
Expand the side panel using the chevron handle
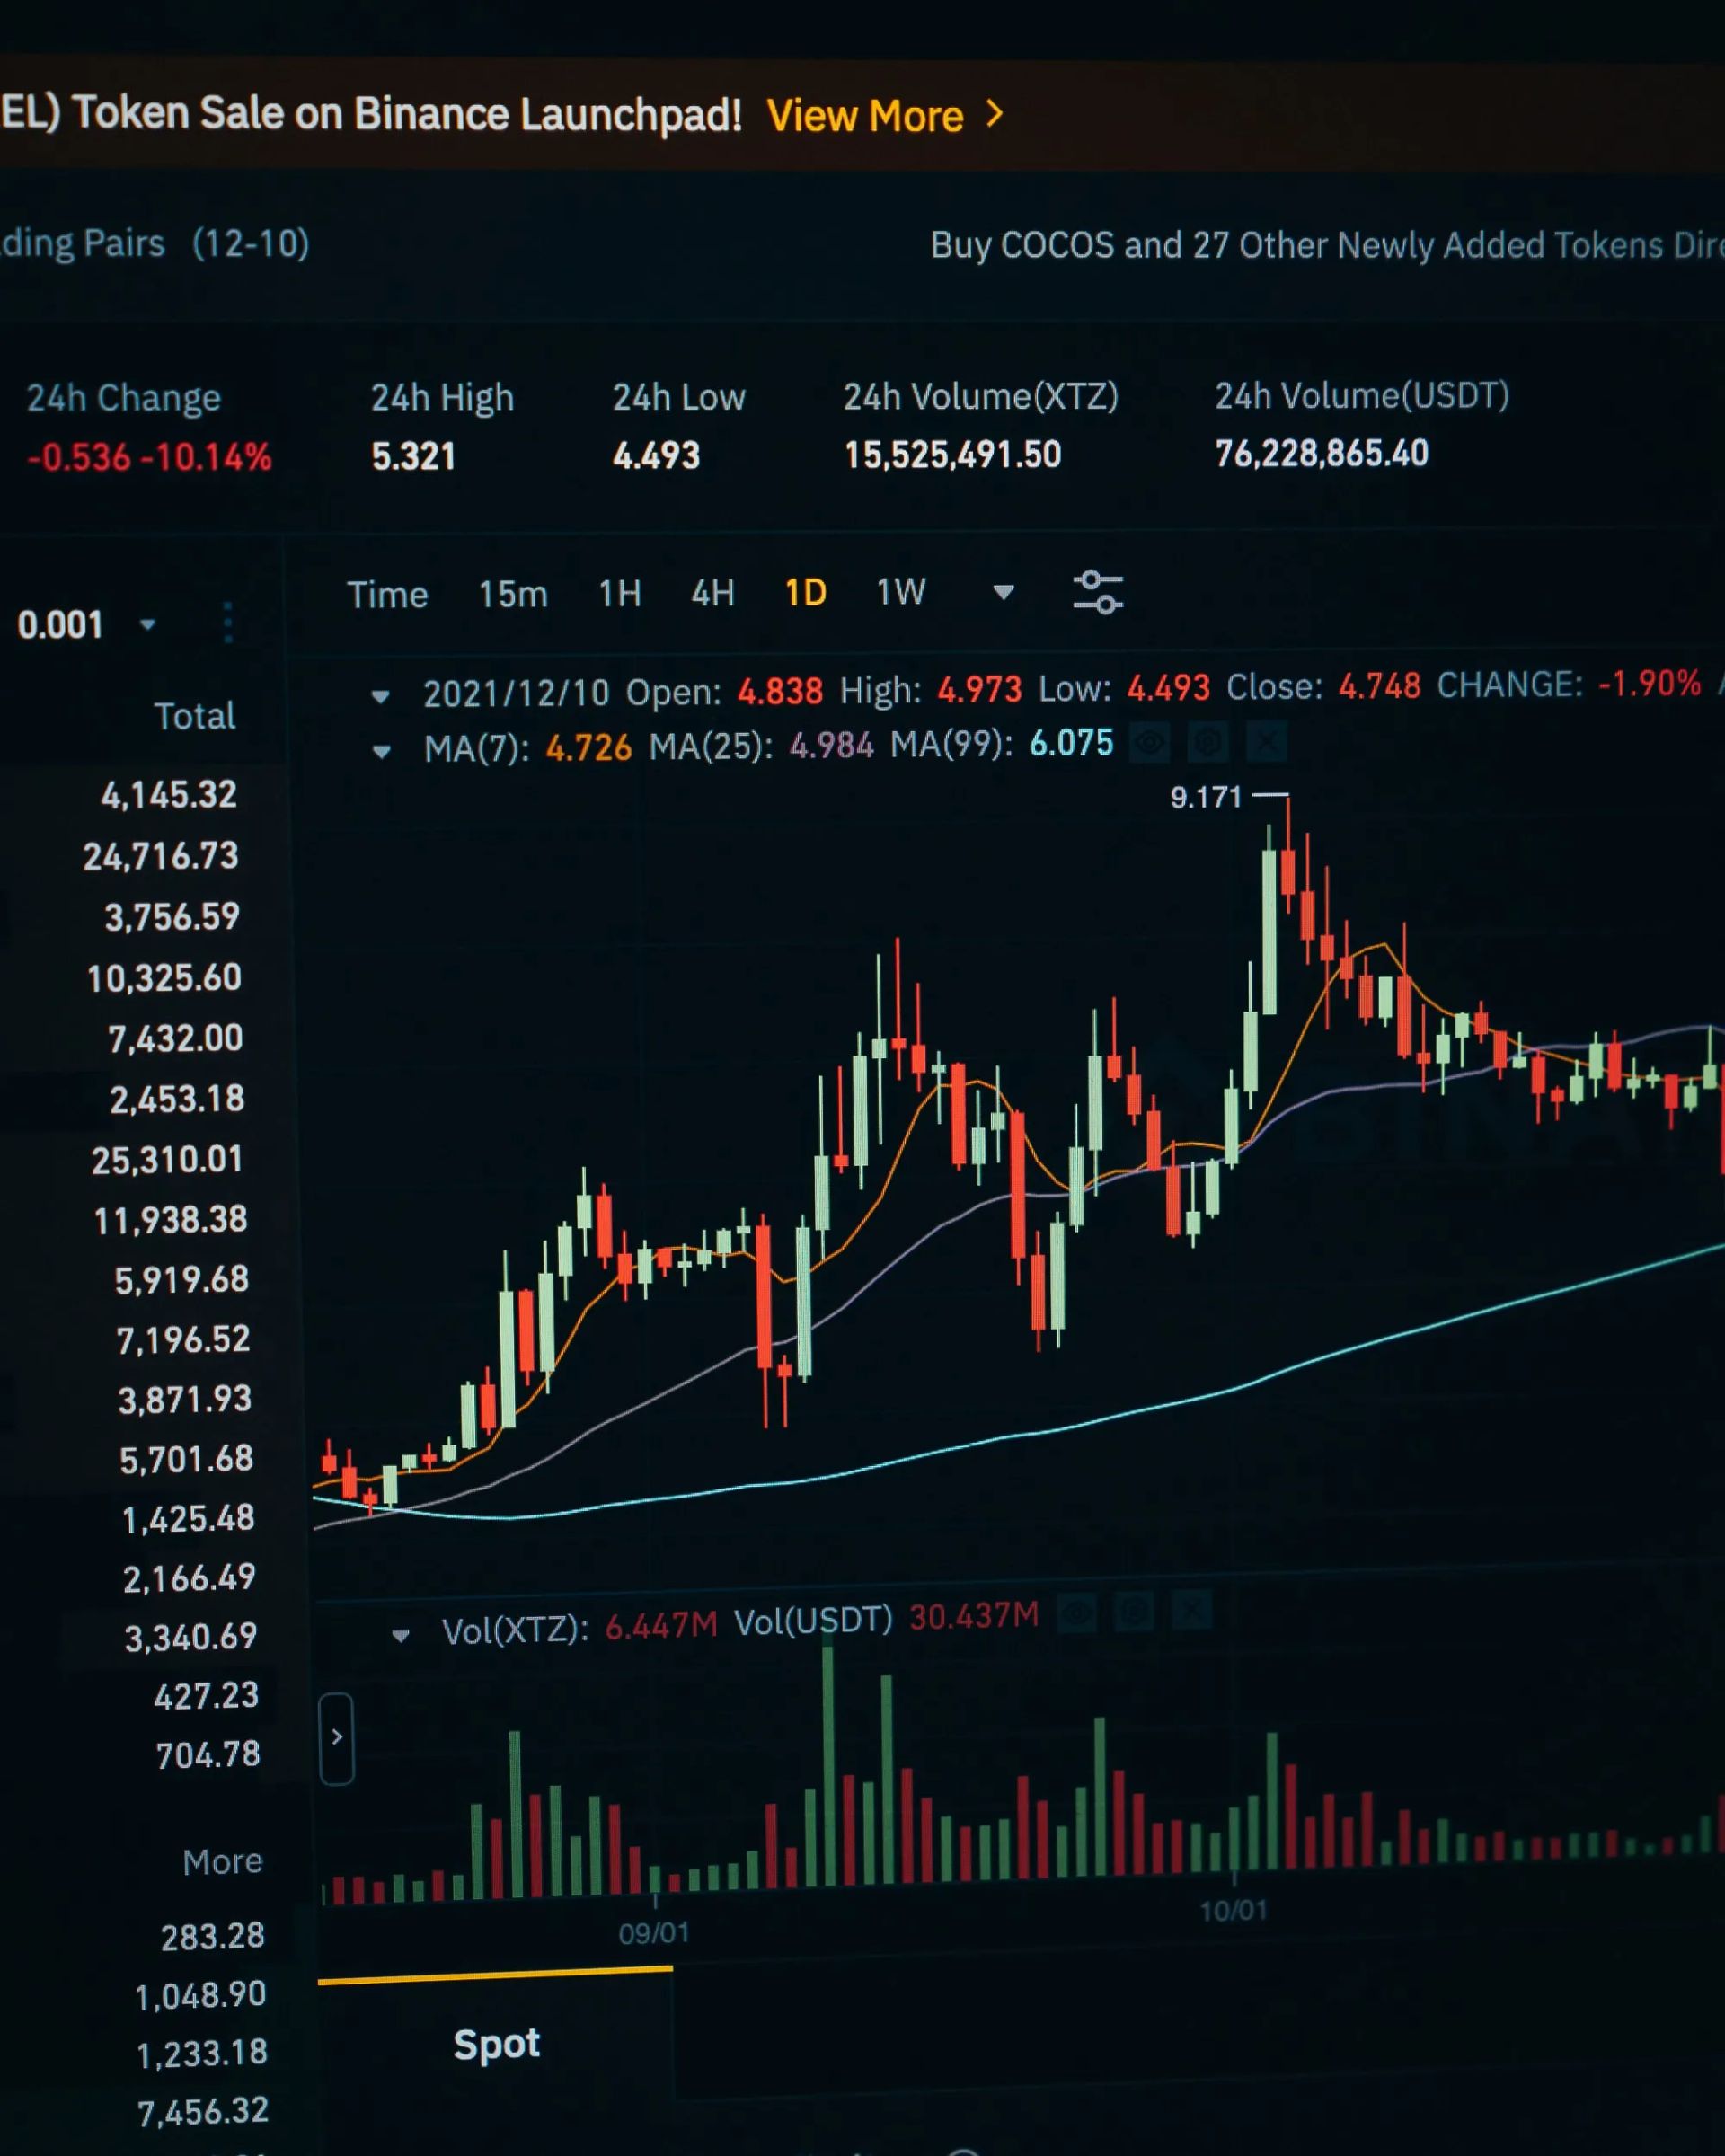point(337,1738)
